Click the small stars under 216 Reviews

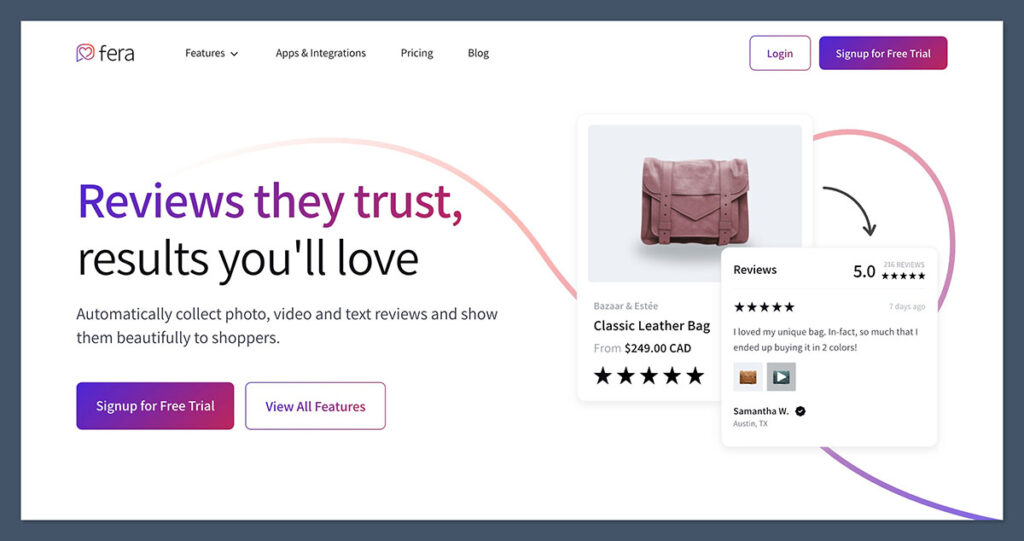[x=903, y=276]
